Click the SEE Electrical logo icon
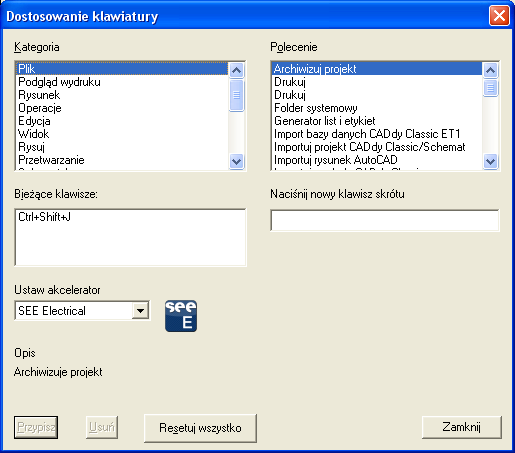Screen dimensions: 515x453 pyautogui.click(x=181, y=316)
